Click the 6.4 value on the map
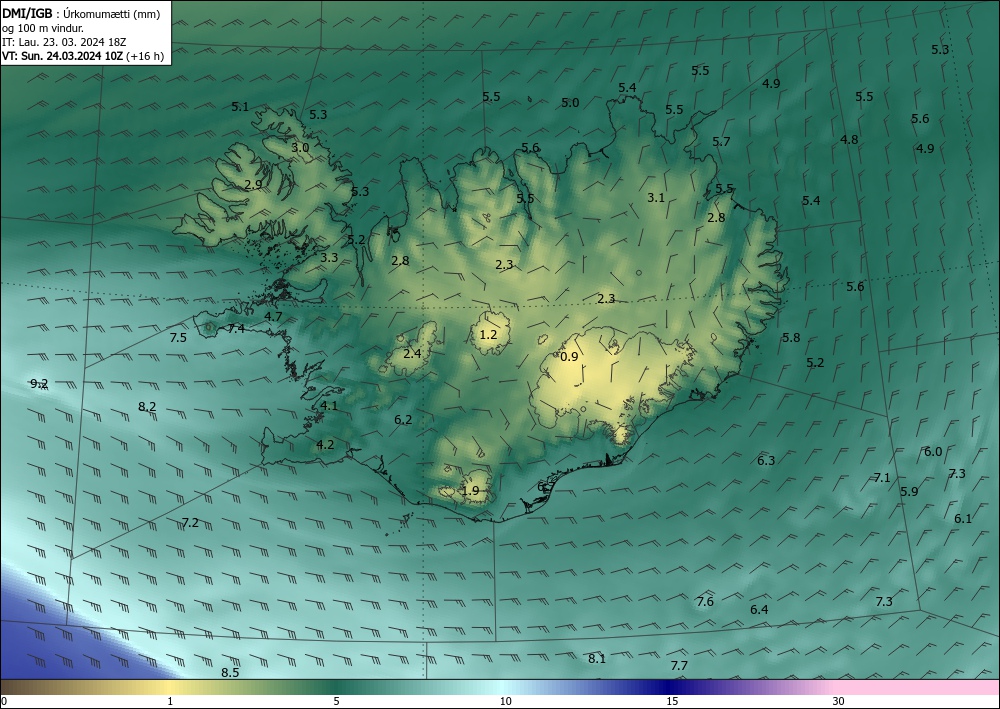 [x=759, y=610]
